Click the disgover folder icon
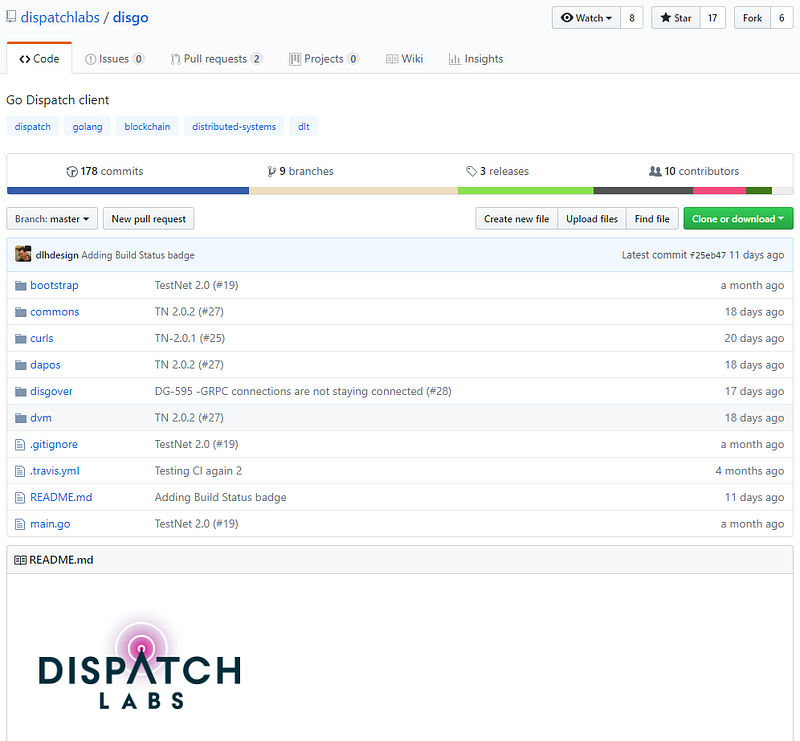 coord(20,391)
